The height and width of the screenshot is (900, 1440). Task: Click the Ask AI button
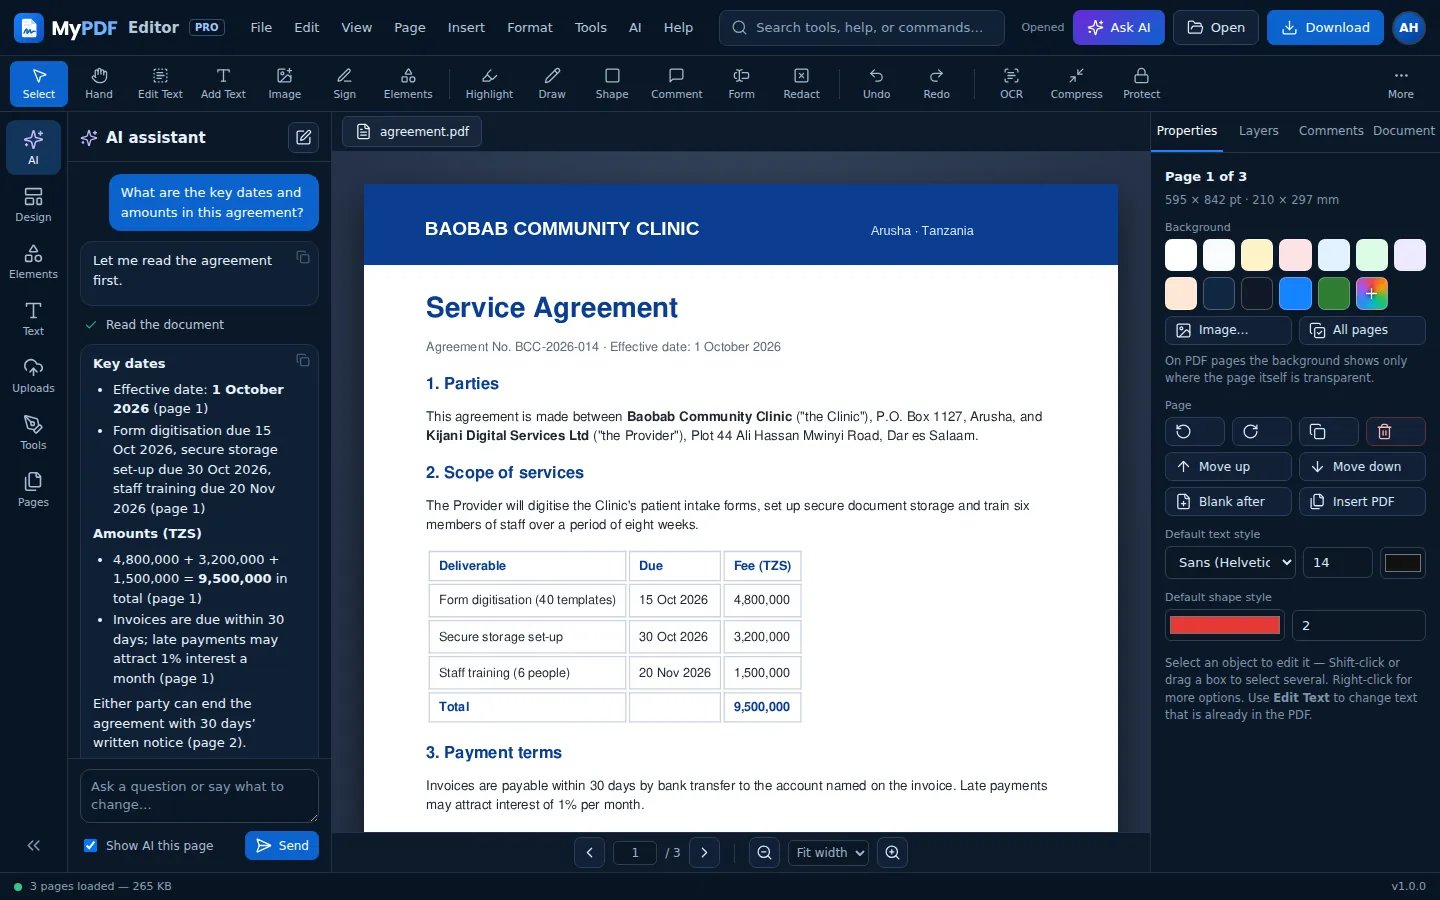(x=1119, y=28)
